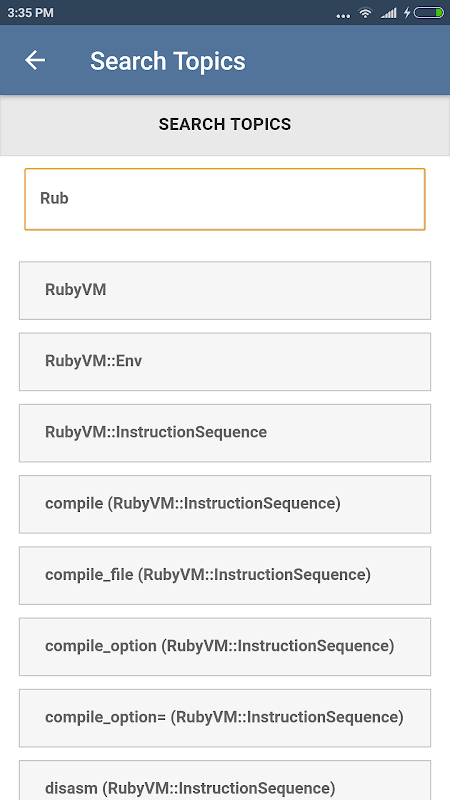Tap the 3:35 PM clock

tap(31, 13)
